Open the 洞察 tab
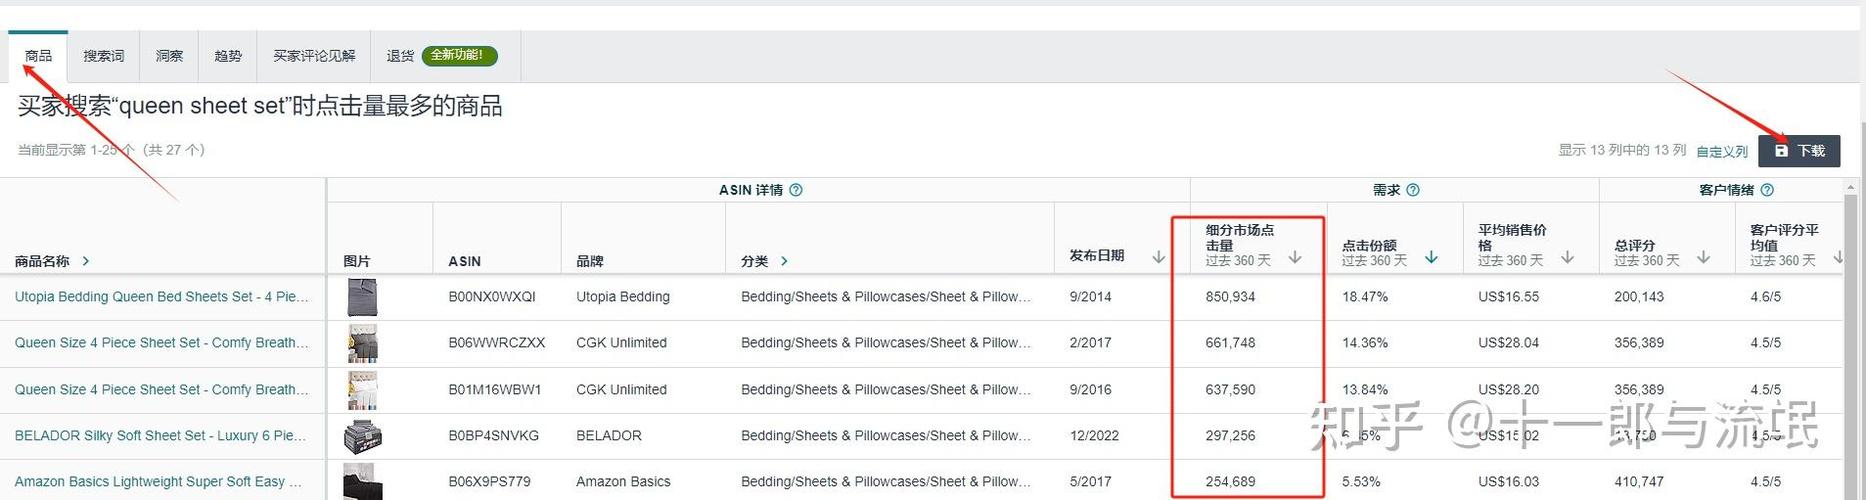1866x500 pixels. pyautogui.click(x=169, y=56)
